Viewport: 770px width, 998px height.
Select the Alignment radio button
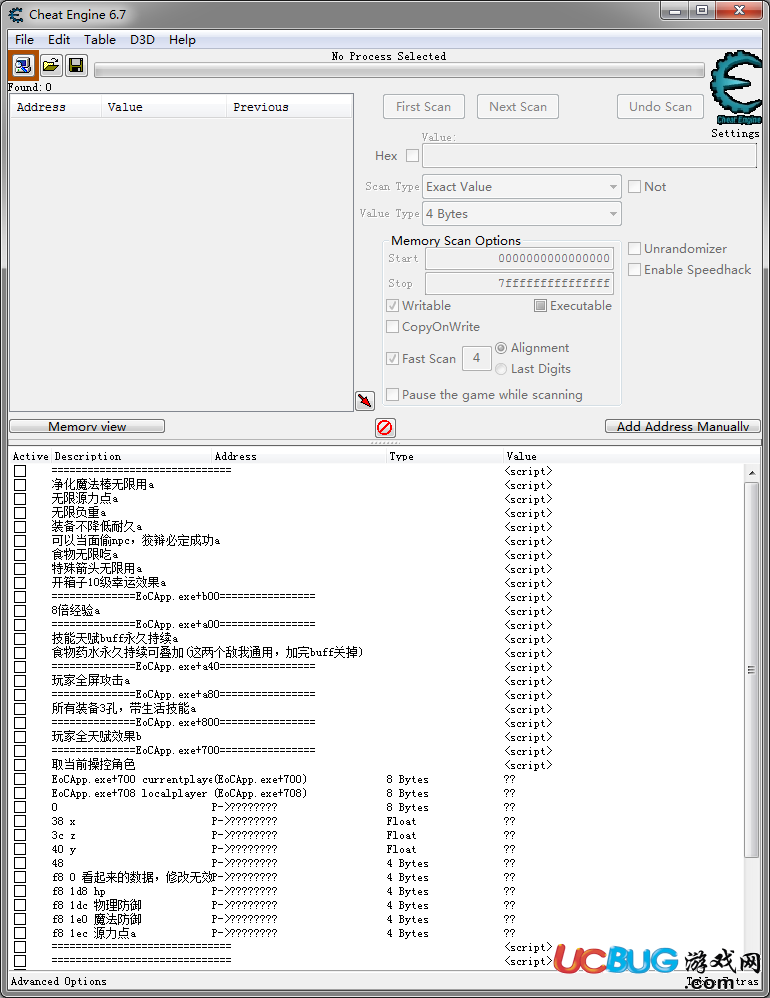click(x=501, y=348)
